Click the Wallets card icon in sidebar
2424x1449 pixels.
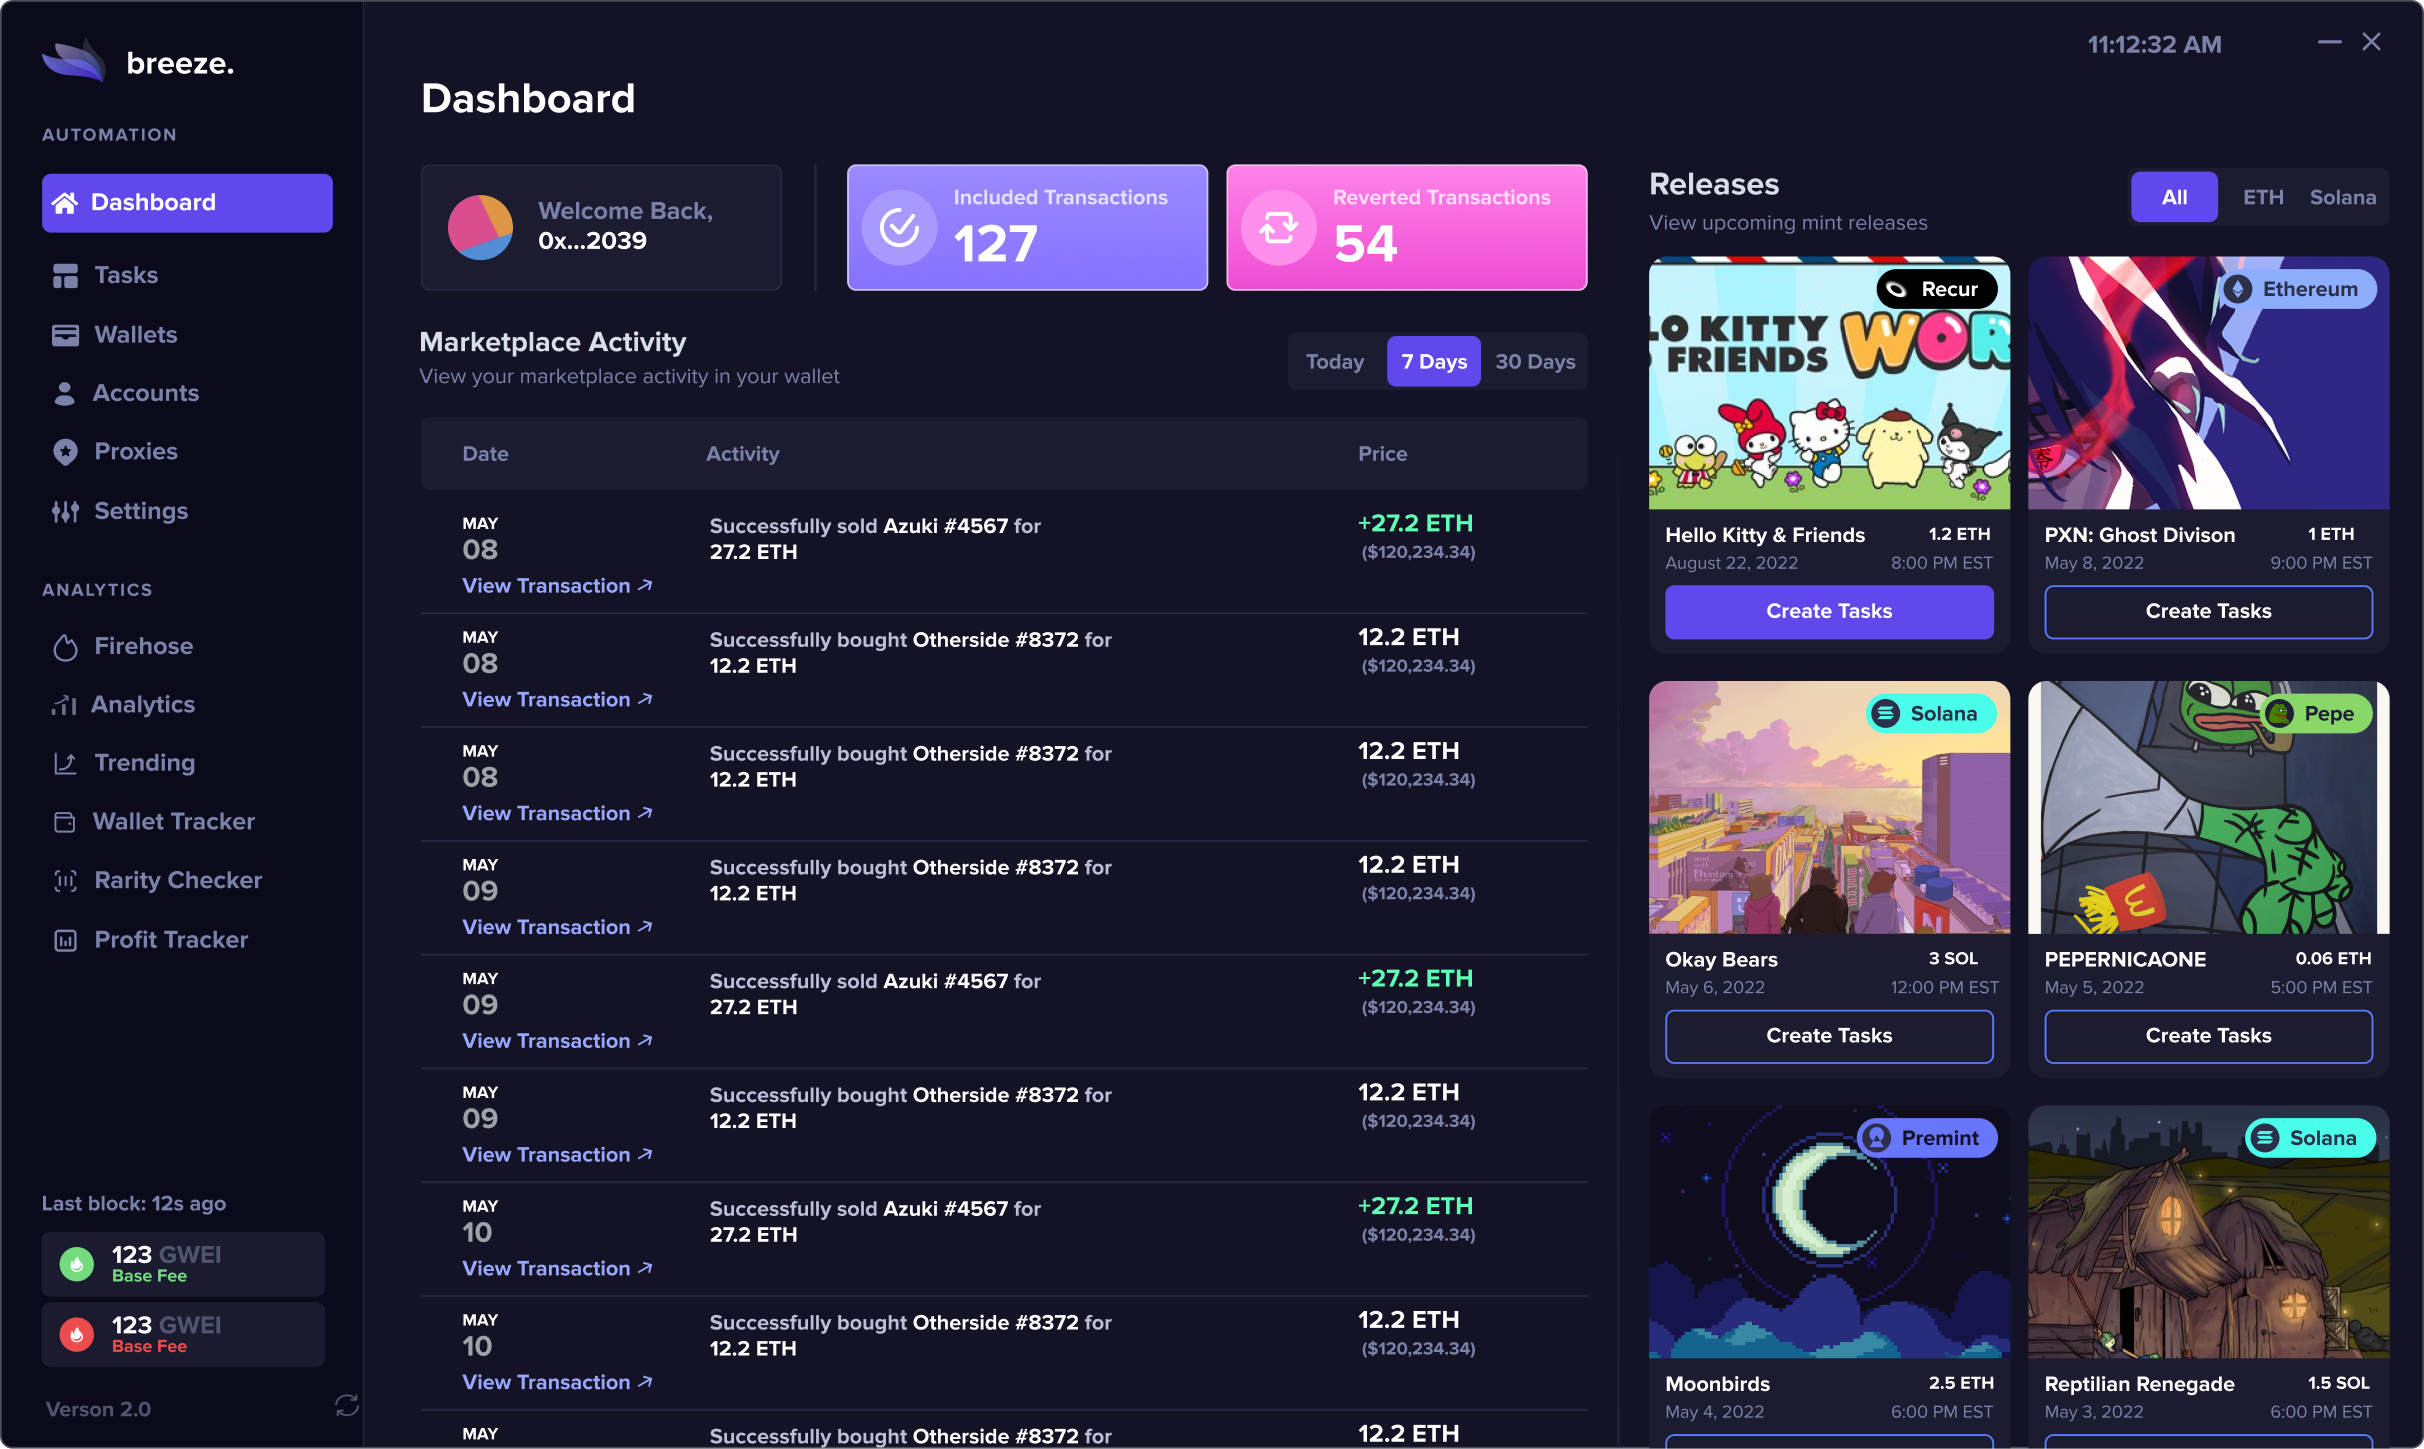coord(65,335)
